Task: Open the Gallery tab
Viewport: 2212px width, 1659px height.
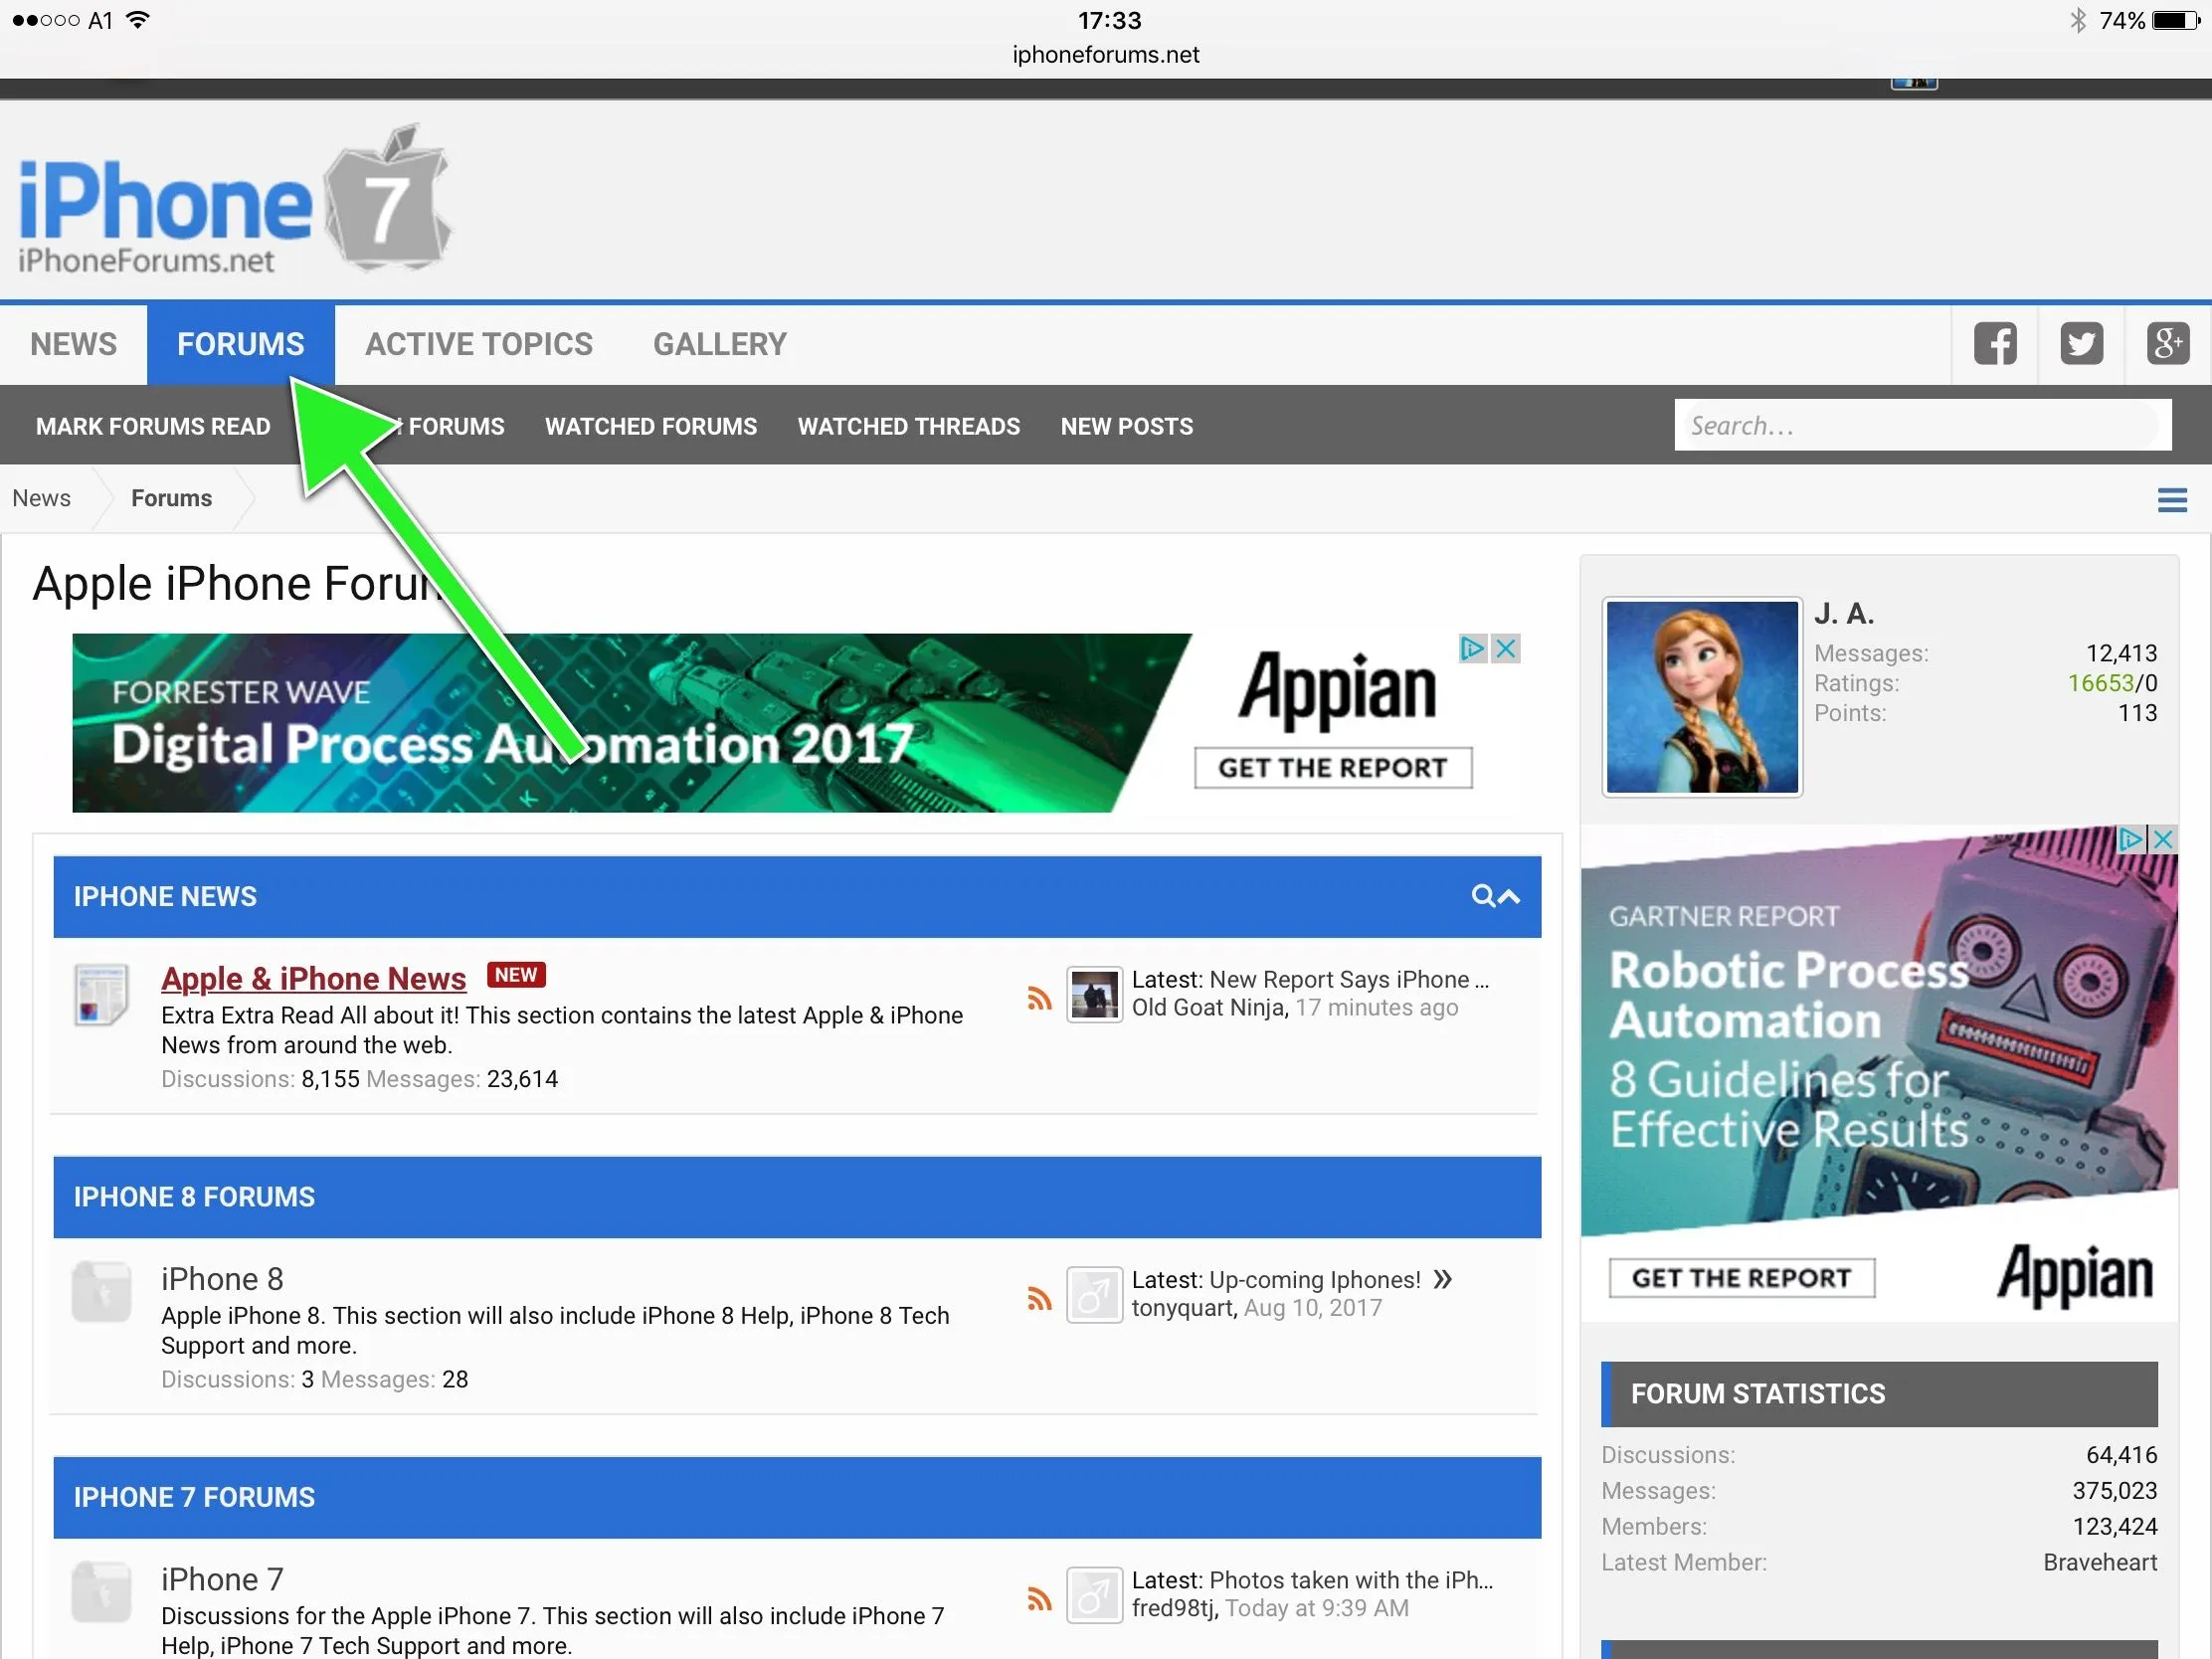Action: coord(719,344)
